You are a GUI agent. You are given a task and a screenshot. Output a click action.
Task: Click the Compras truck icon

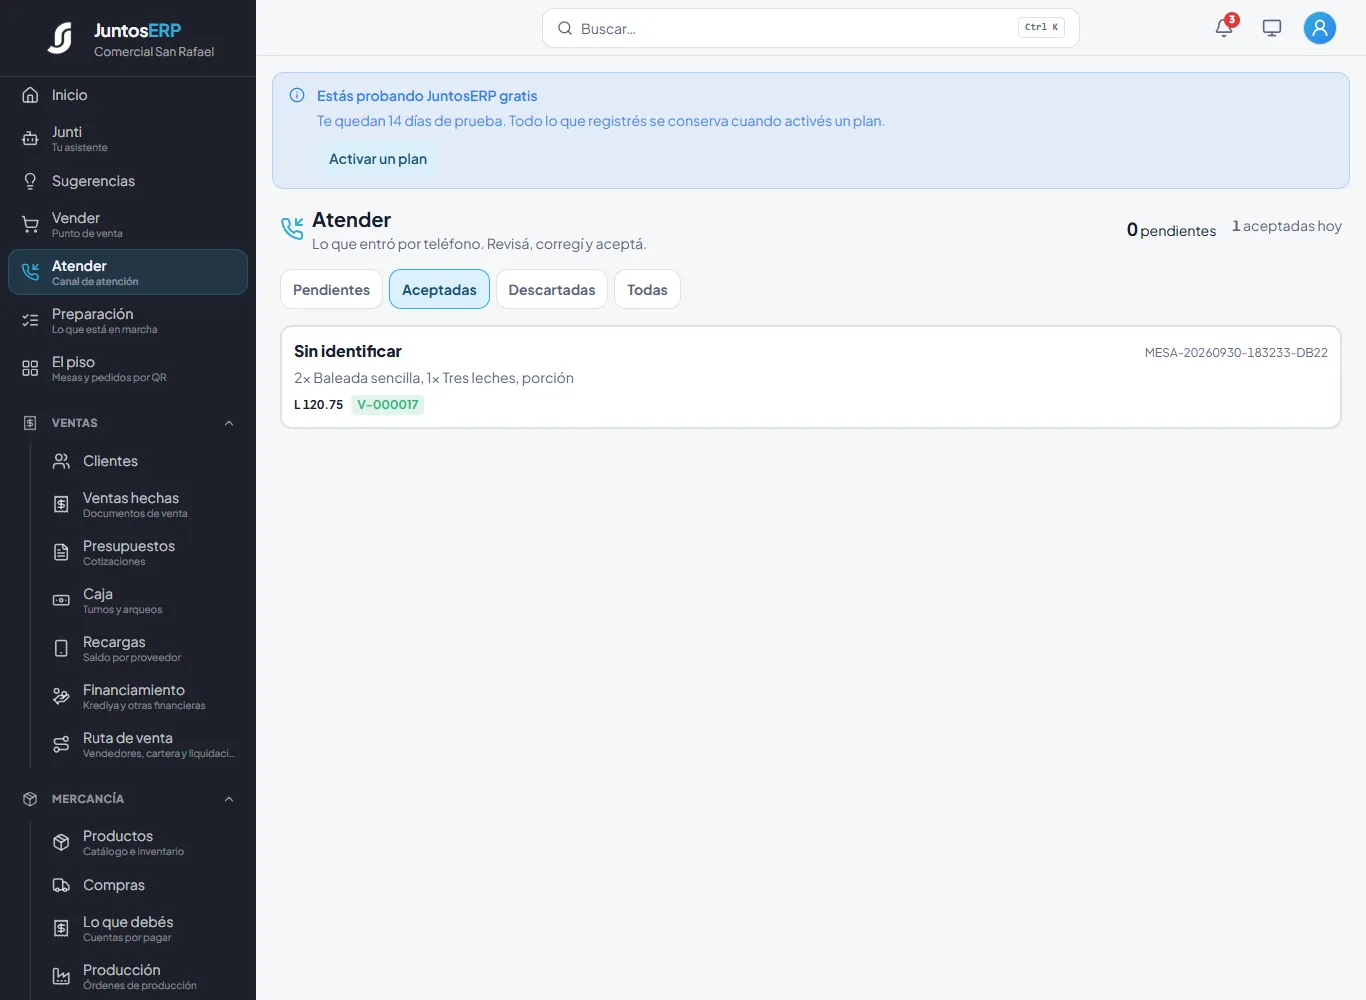tap(61, 885)
